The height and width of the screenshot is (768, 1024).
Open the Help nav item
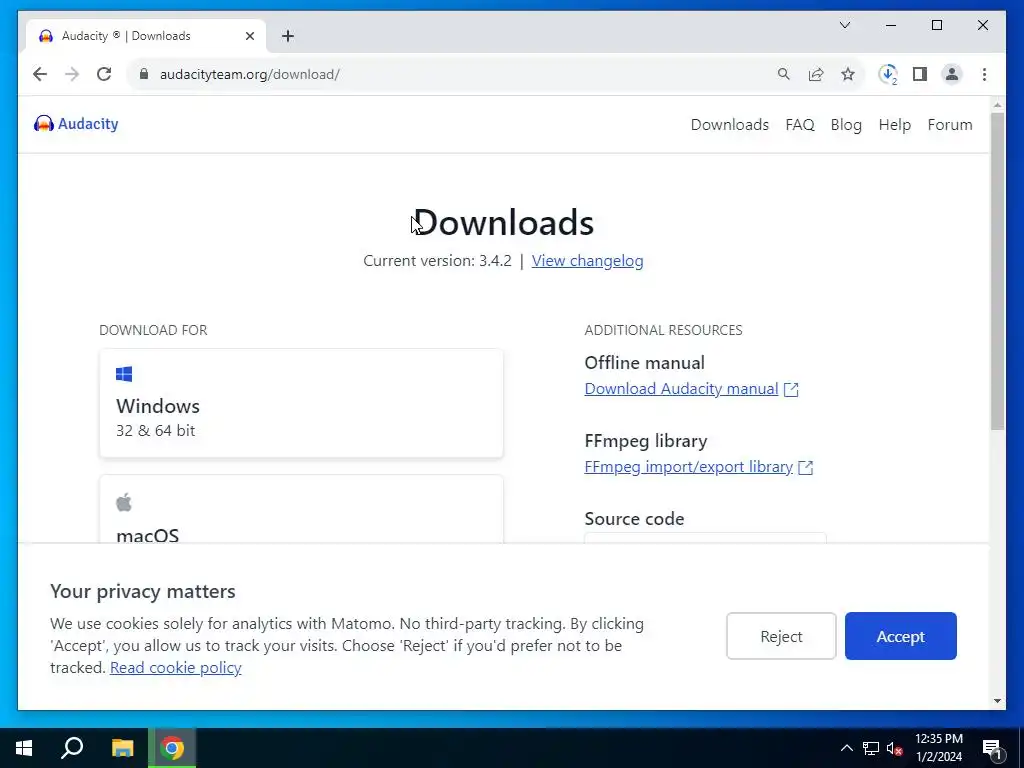point(894,125)
